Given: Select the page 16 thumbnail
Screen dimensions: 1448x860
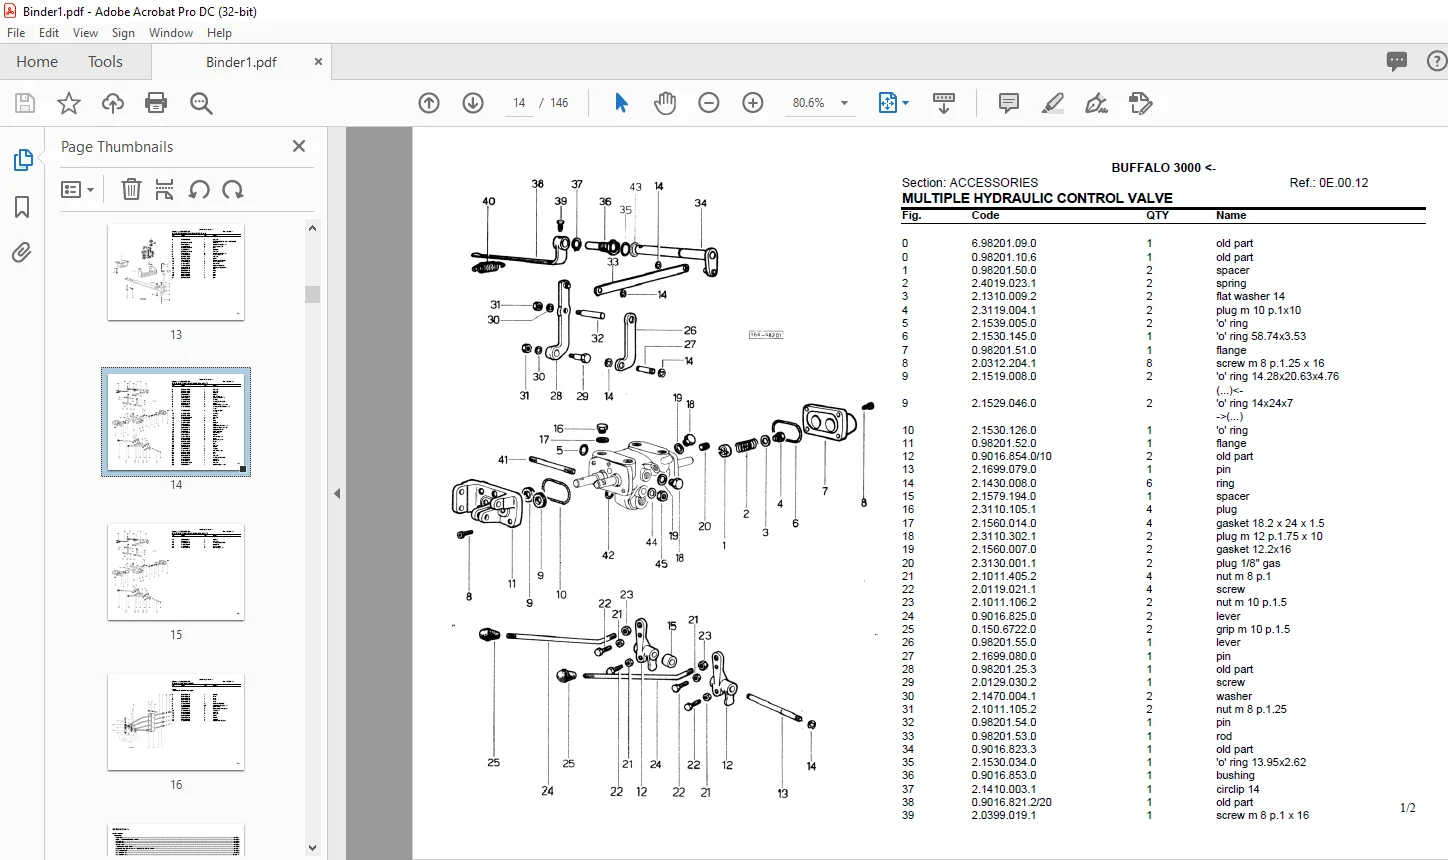Looking at the screenshot, I should [176, 722].
